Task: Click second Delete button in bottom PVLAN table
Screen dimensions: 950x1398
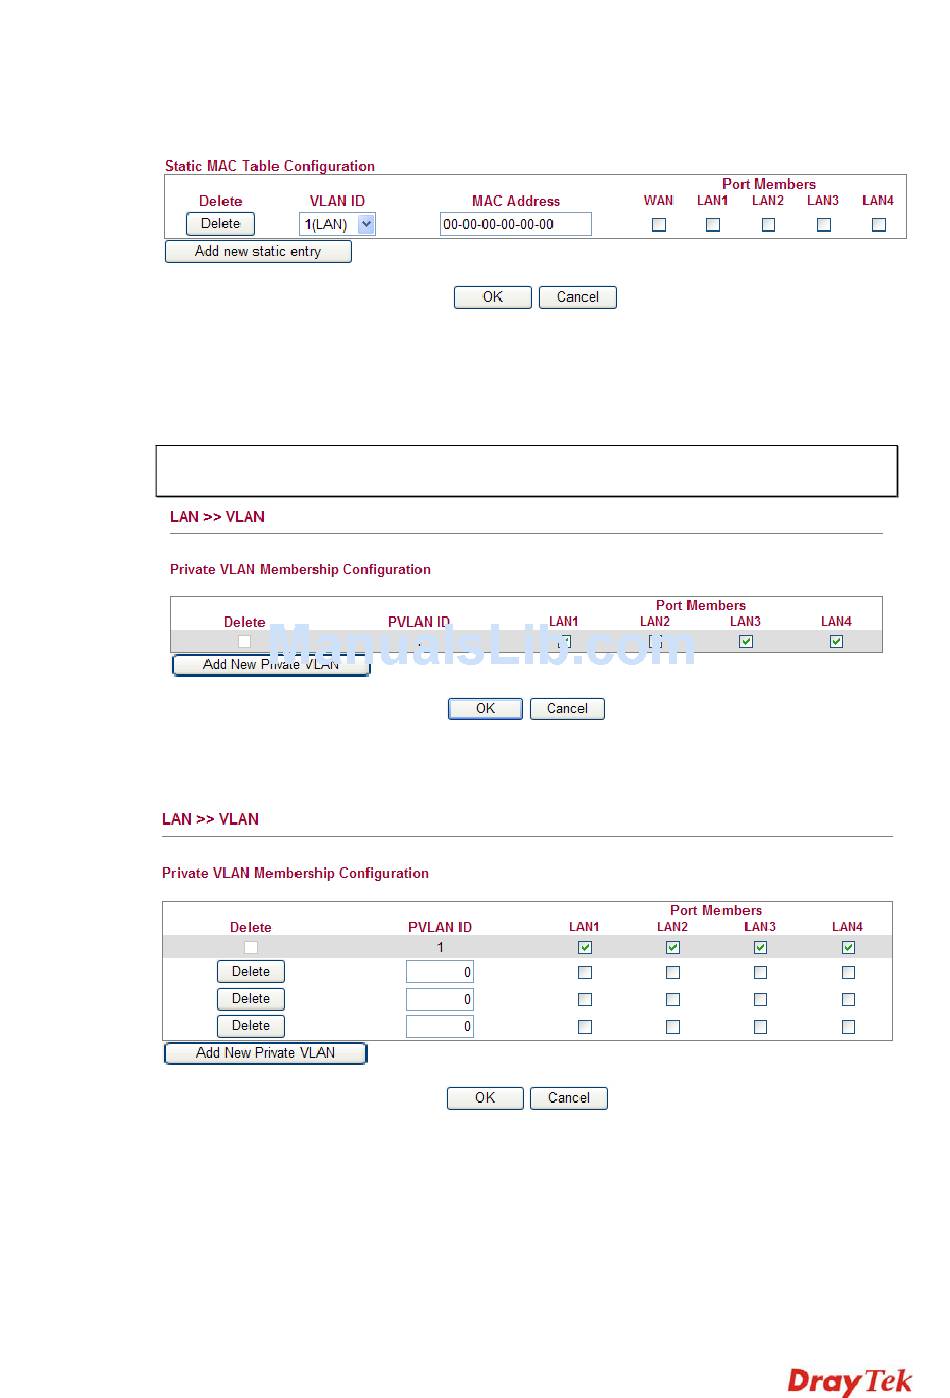Action: tap(251, 999)
